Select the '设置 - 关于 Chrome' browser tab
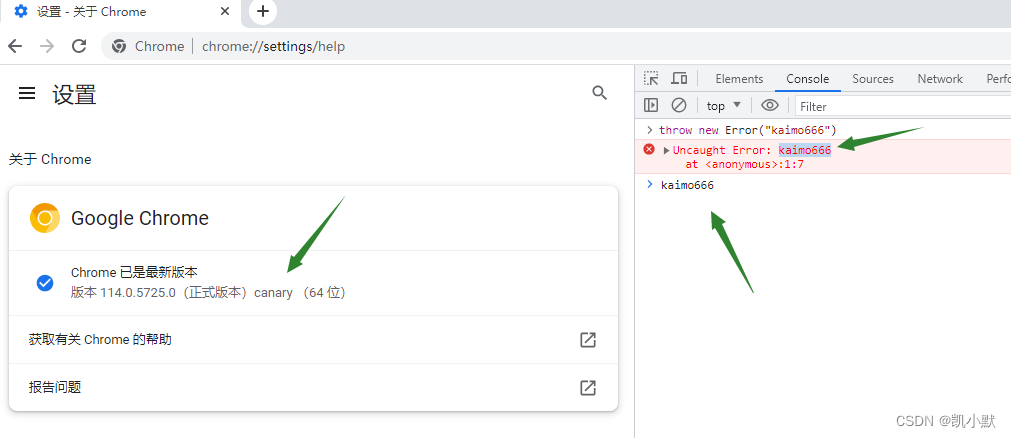This screenshot has height=438, width=1011. point(121,13)
